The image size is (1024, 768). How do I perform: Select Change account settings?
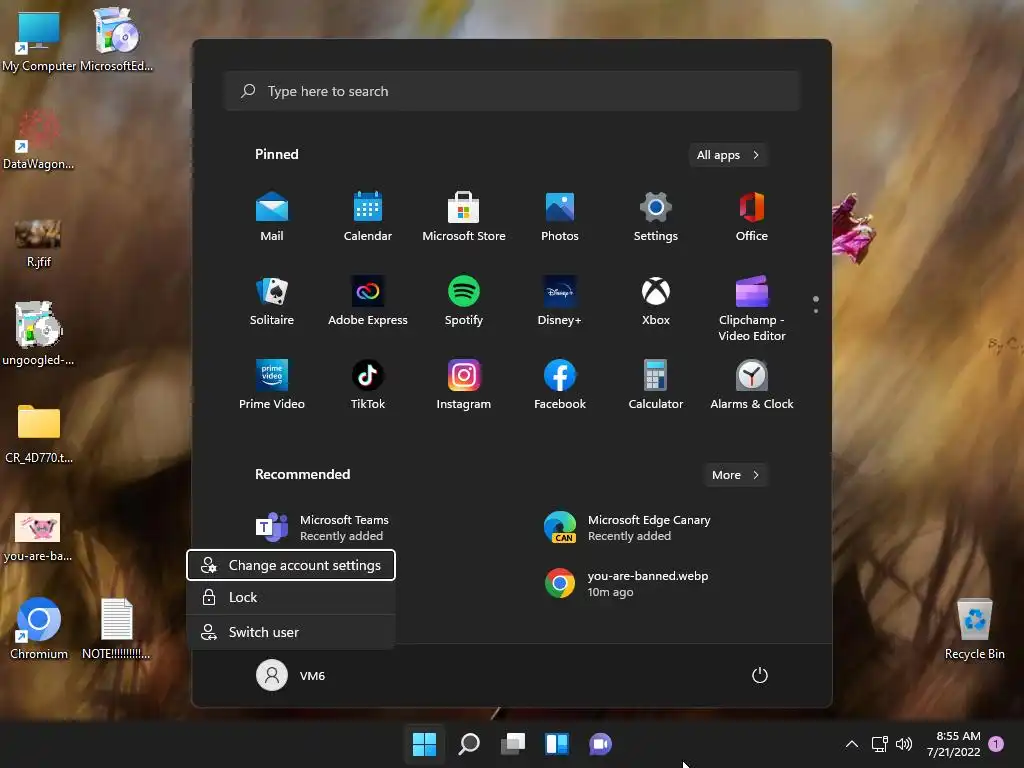pos(291,565)
